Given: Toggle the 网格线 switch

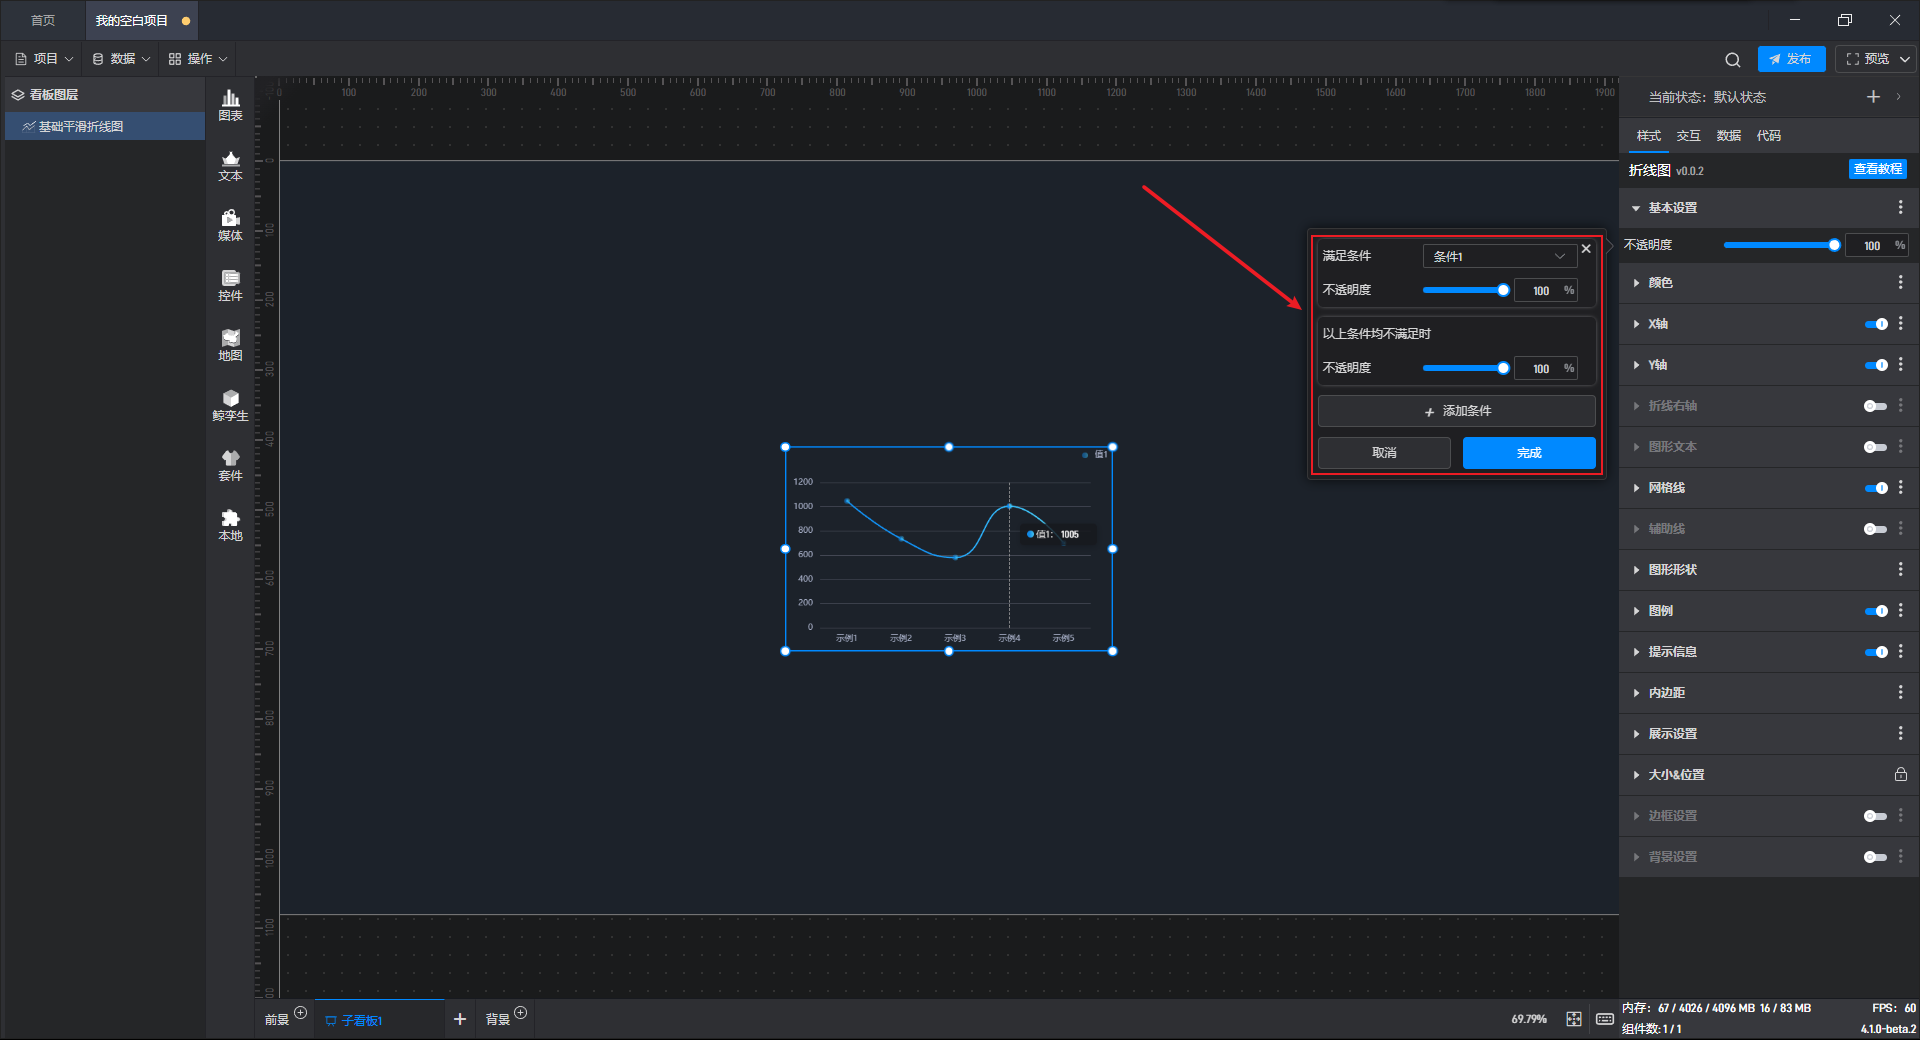Looking at the screenshot, I should pos(1876,488).
